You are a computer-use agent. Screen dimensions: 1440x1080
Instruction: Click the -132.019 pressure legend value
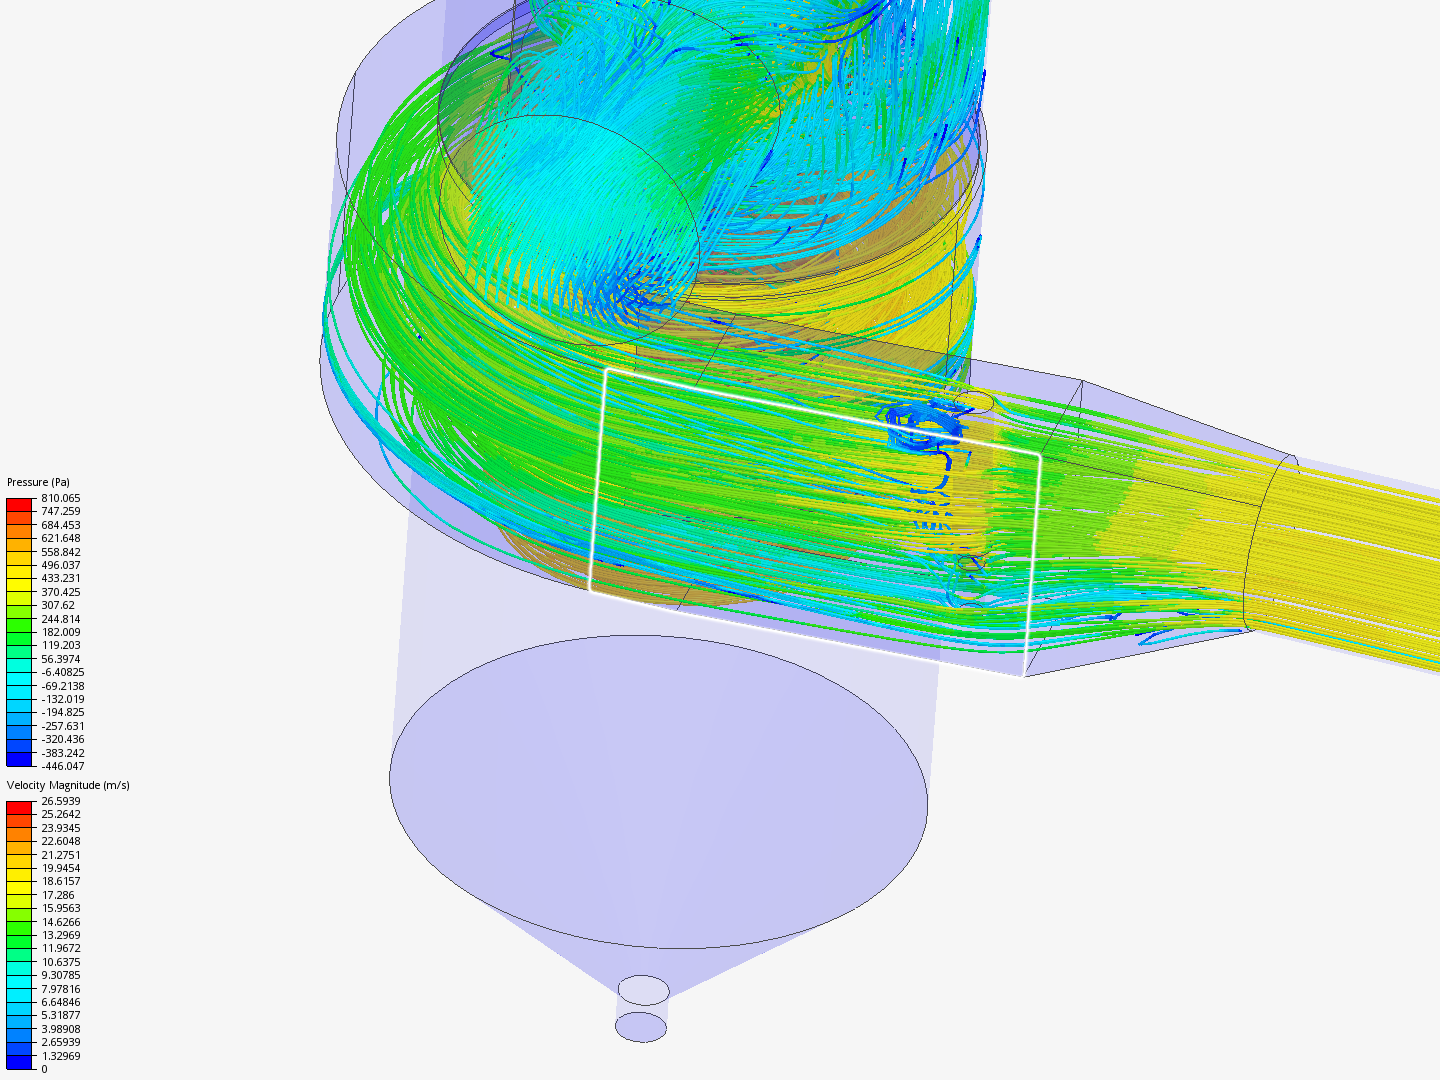point(63,699)
